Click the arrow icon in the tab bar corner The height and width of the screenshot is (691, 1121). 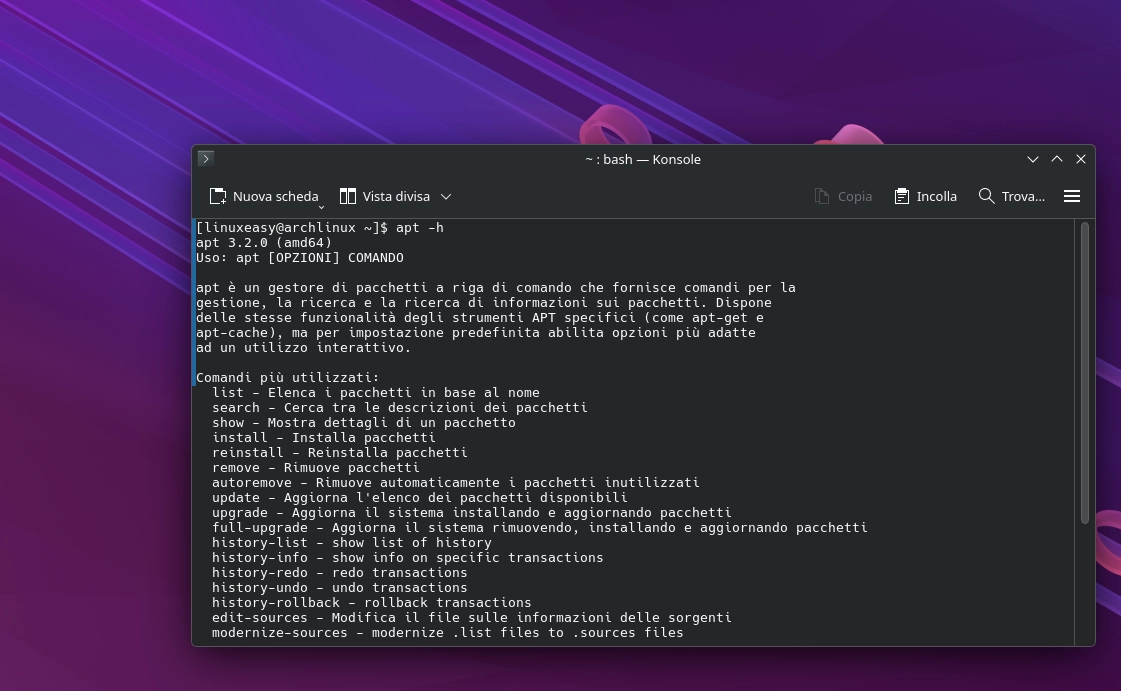(206, 158)
